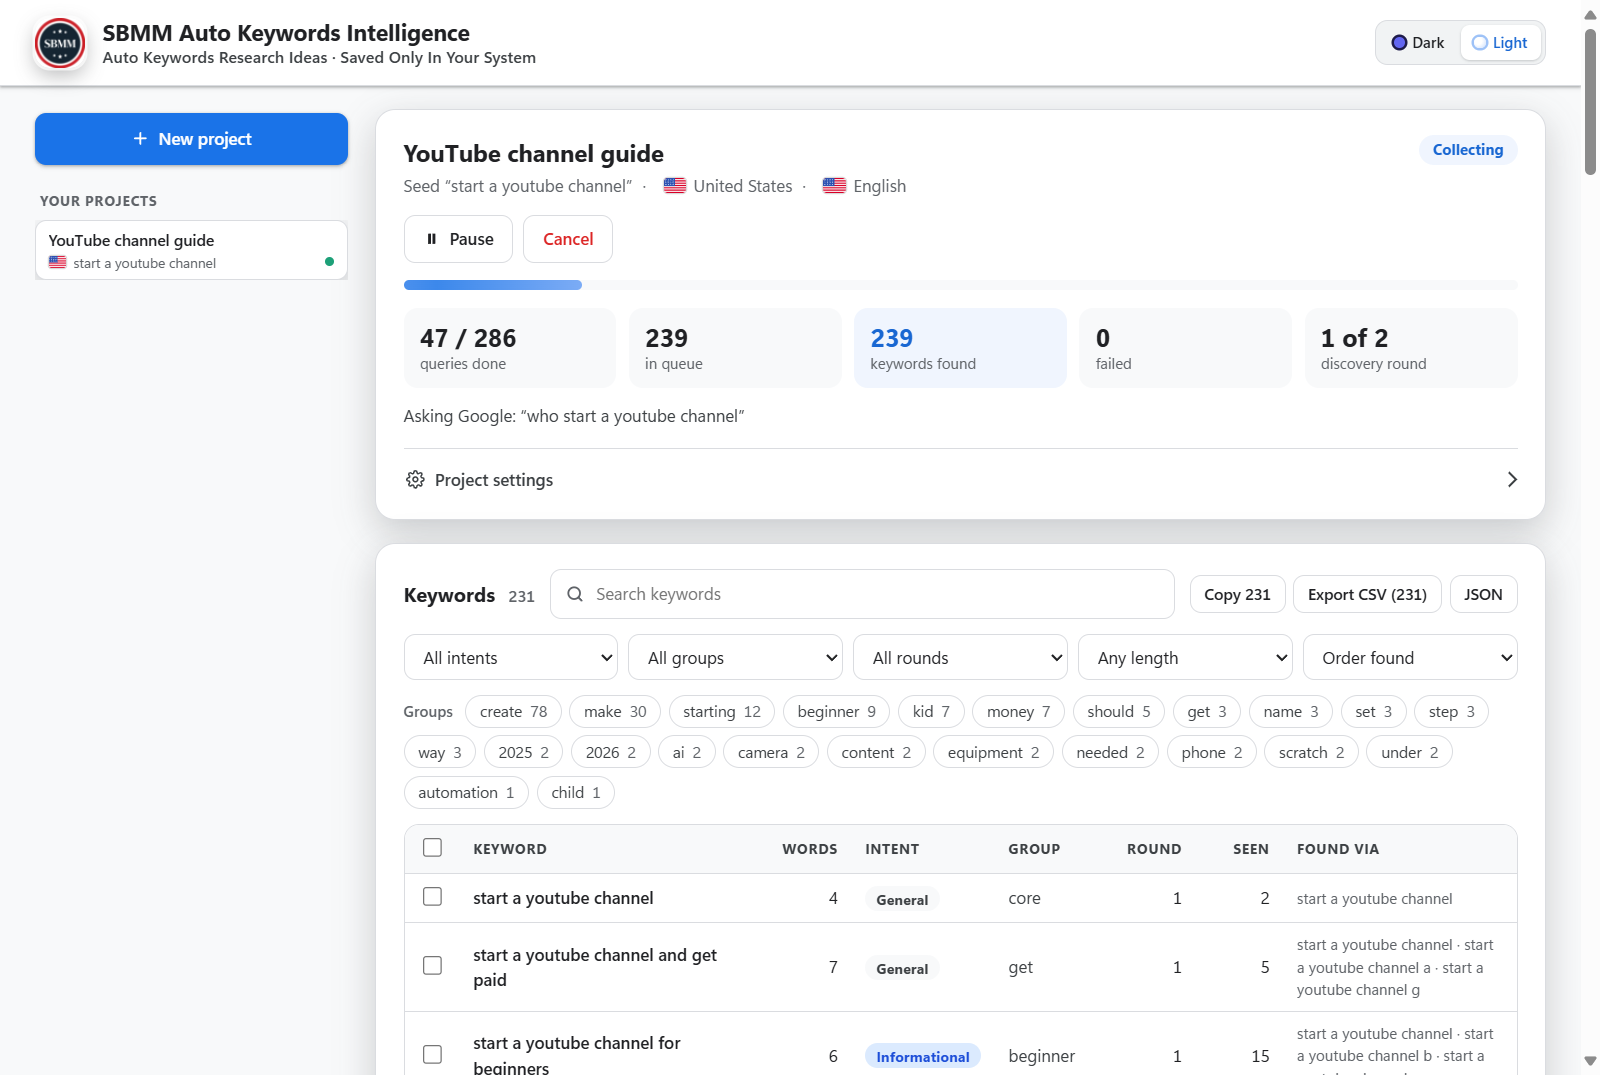Viewport: 1600px width, 1075px height.
Task: Click the plus icon in New project
Action: 140,139
